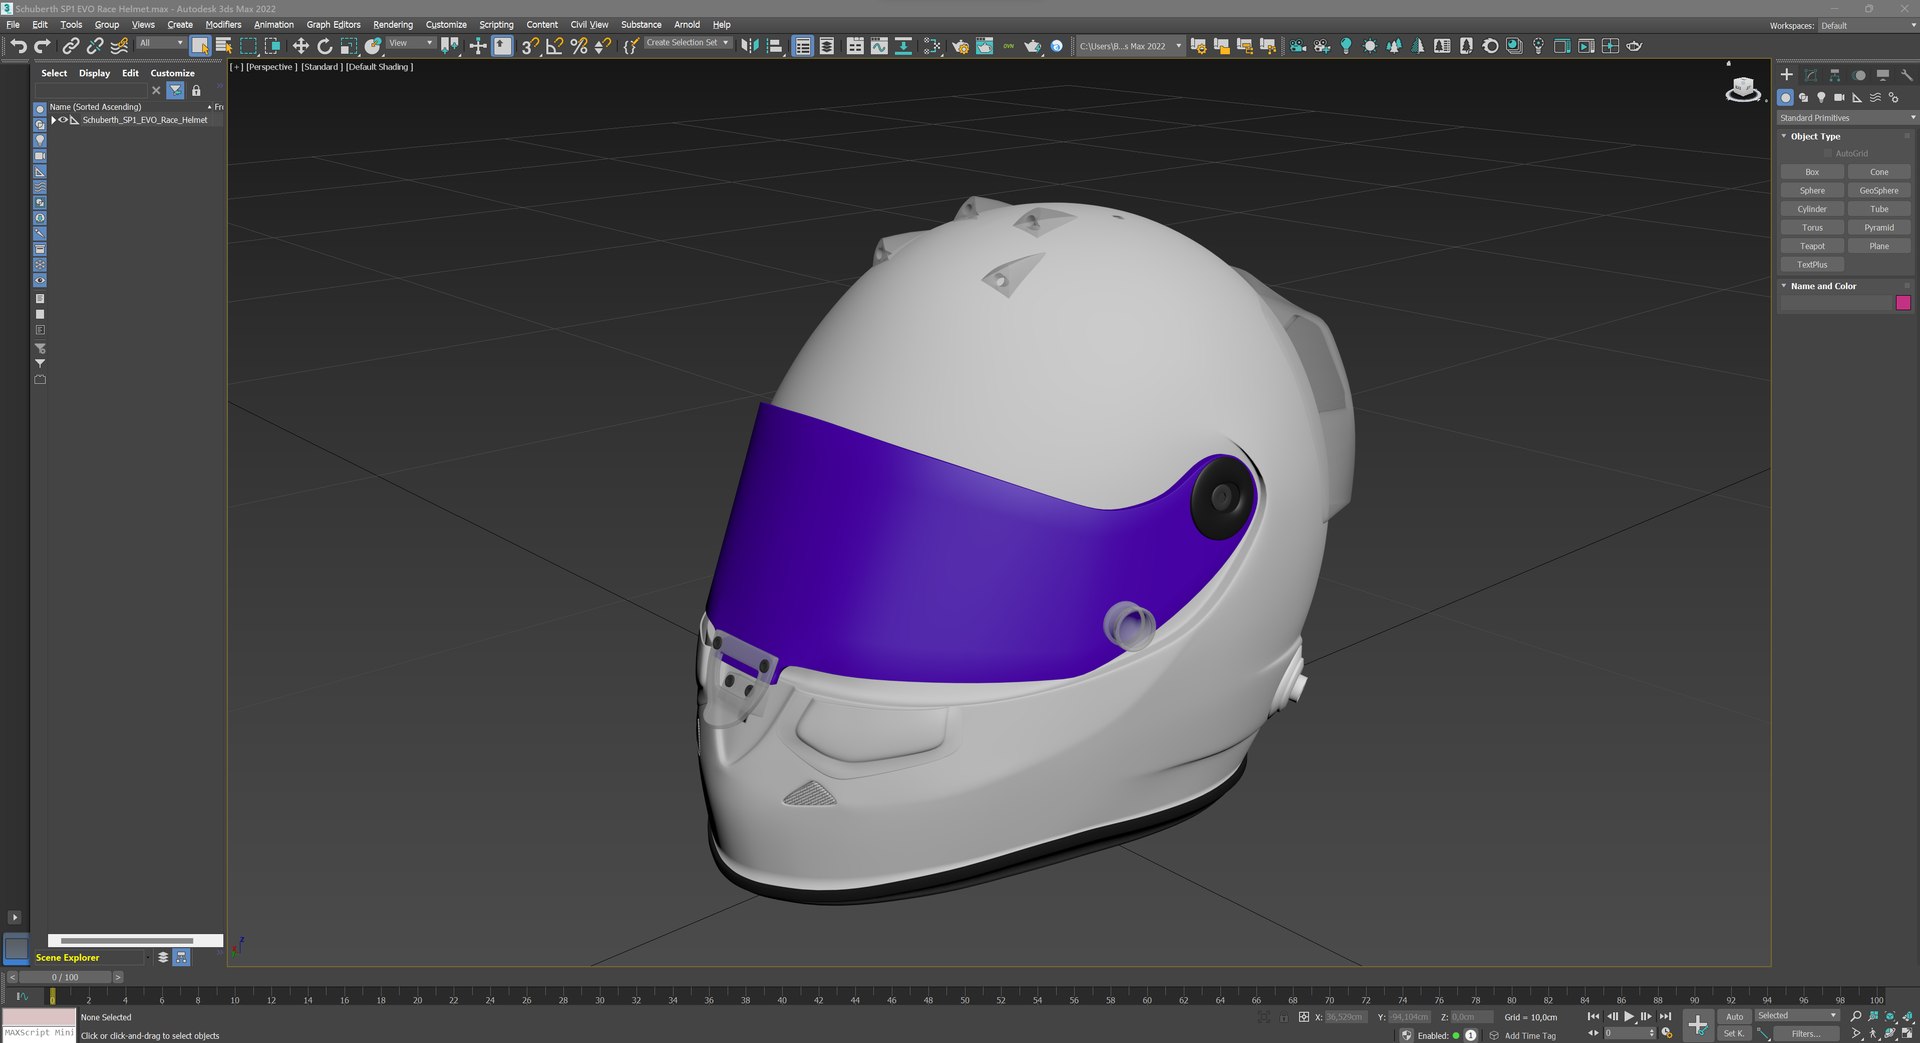The width and height of the screenshot is (1920, 1043).
Task: Open the Arnold menu
Action: (x=687, y=25)
